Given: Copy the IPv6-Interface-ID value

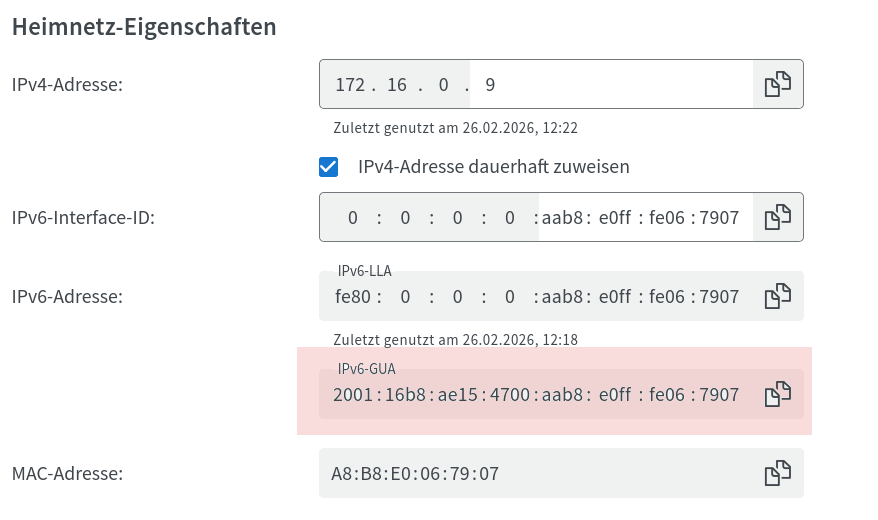Looking at the screenshot, I should [778, 217].
